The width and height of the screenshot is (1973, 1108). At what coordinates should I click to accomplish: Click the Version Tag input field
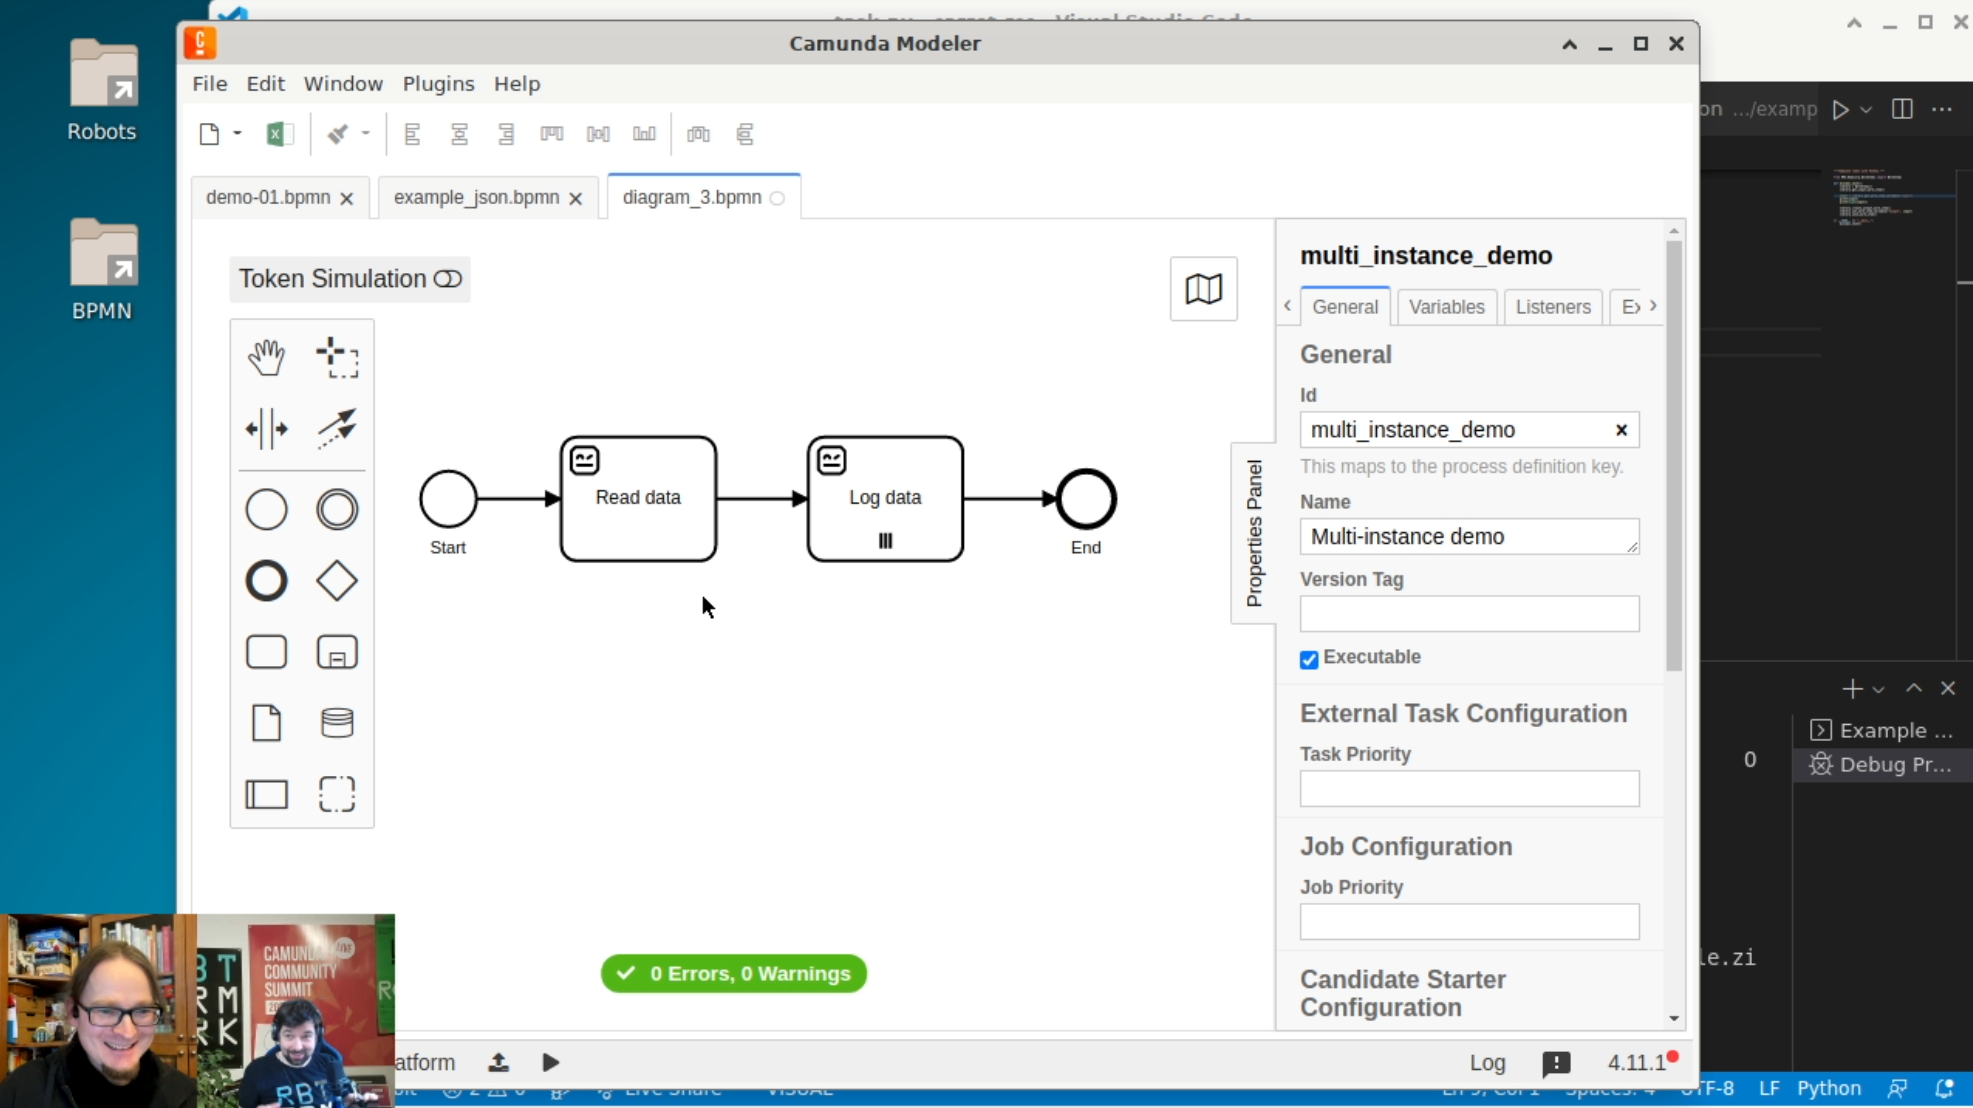(1468, 614)
